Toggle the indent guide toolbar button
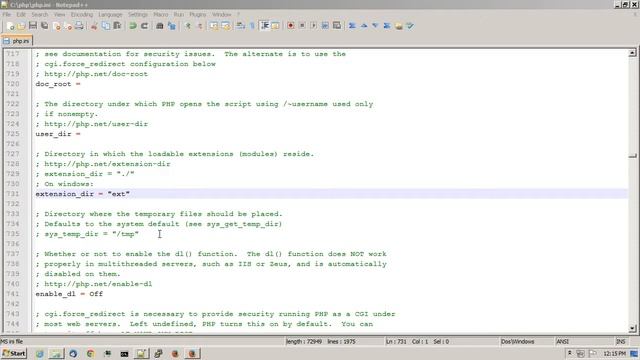Screen dimensions: 640x360 point(264,26)
